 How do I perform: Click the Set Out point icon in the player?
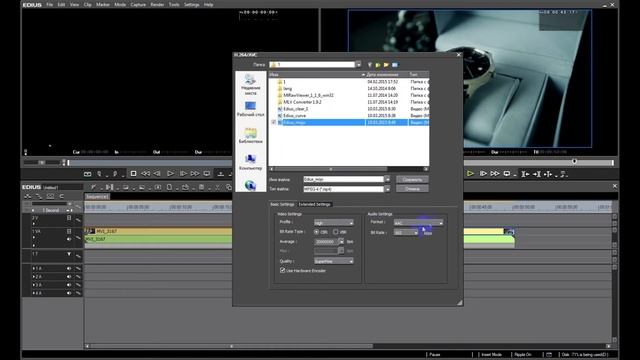click(116, 174)
